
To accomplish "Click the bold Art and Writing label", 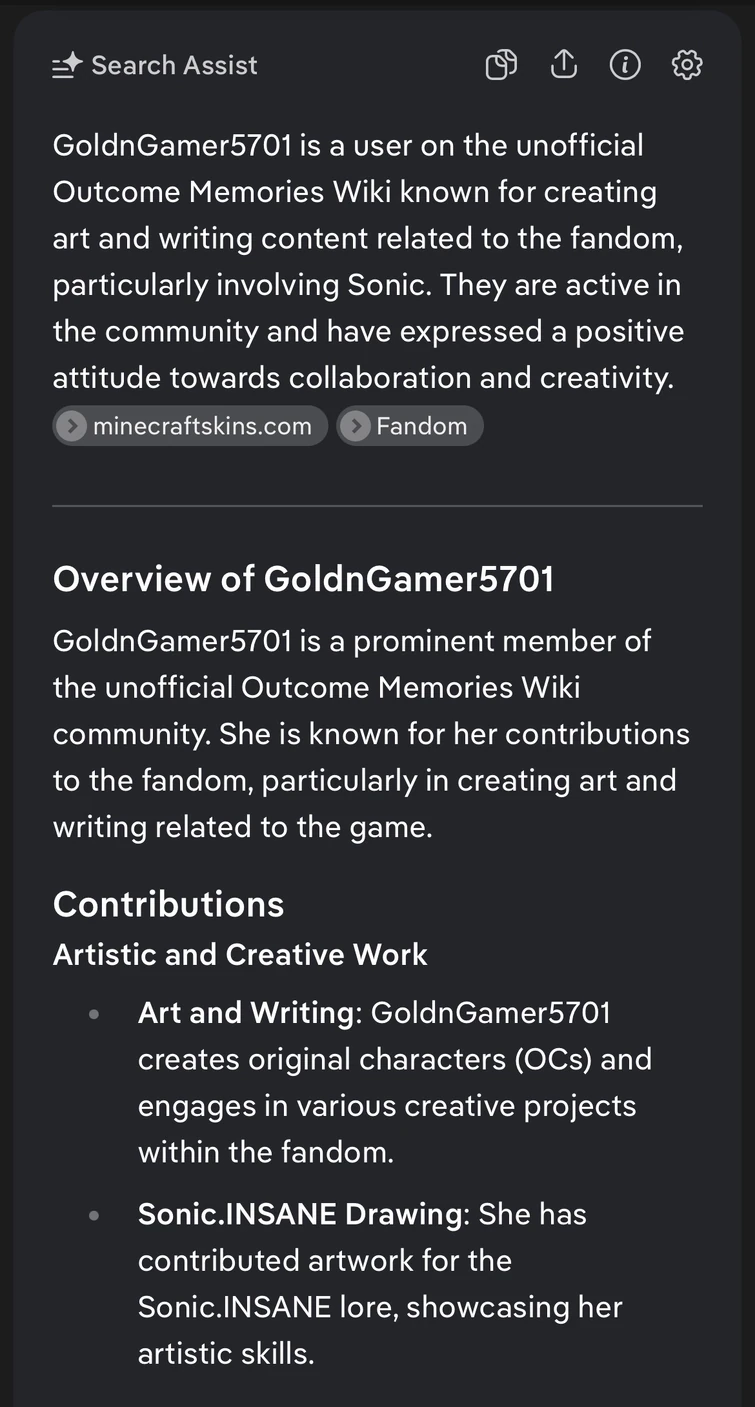I will 246,1013.
